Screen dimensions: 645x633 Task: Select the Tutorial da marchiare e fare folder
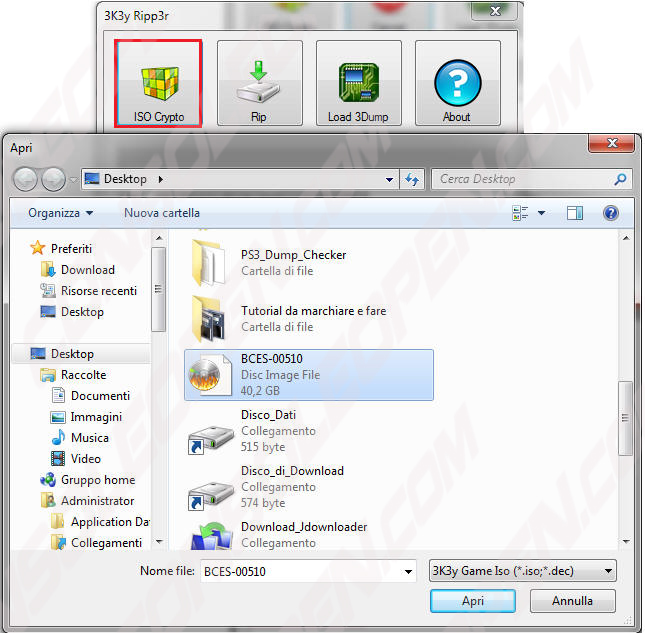pos(309,318)
